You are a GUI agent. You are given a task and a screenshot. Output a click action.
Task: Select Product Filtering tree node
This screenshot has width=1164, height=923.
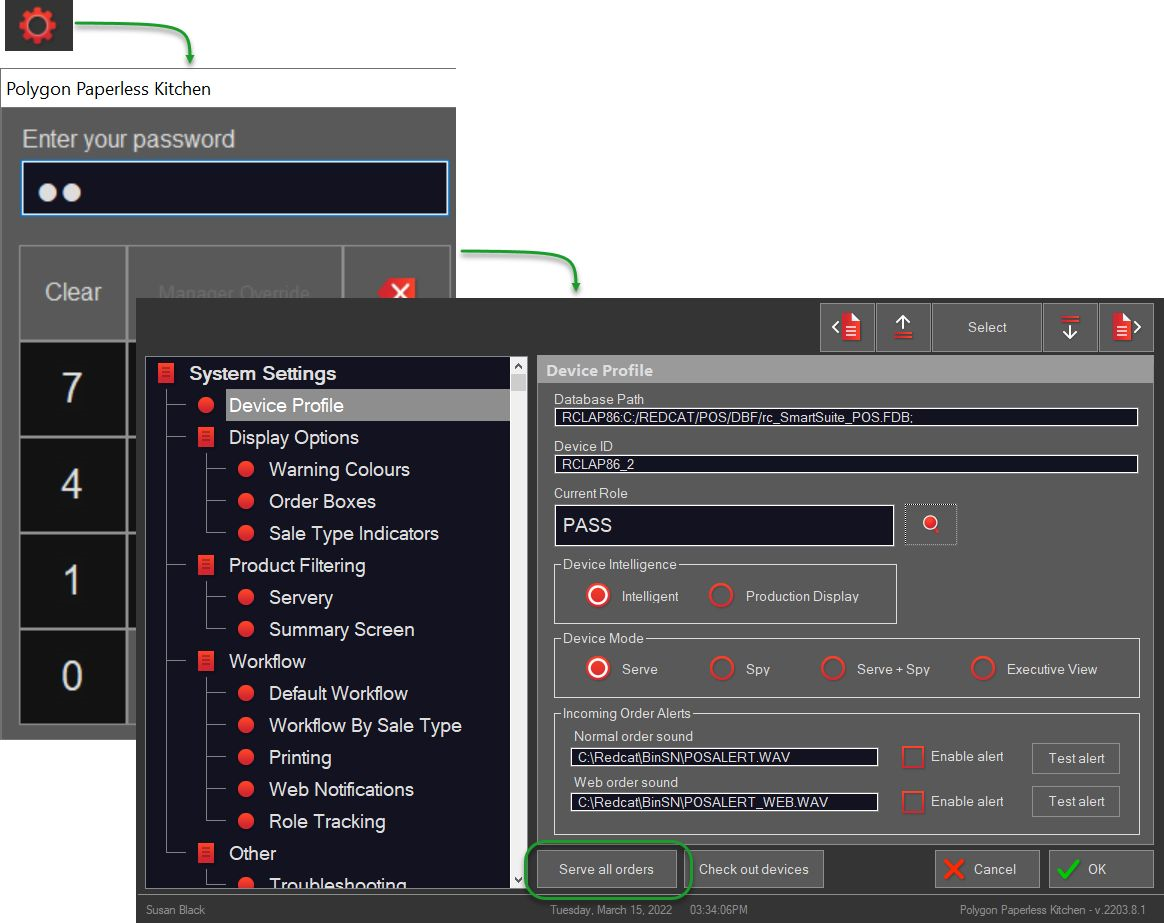point(297,565)
